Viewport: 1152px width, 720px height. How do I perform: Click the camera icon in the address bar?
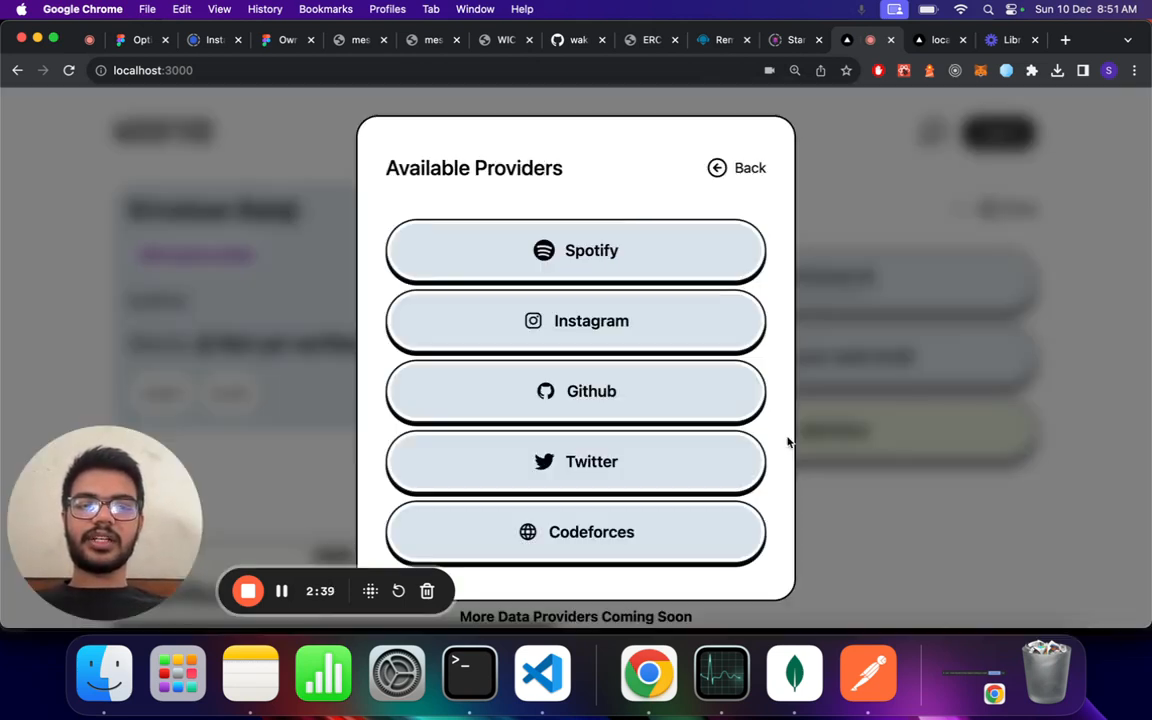point(769,71)
